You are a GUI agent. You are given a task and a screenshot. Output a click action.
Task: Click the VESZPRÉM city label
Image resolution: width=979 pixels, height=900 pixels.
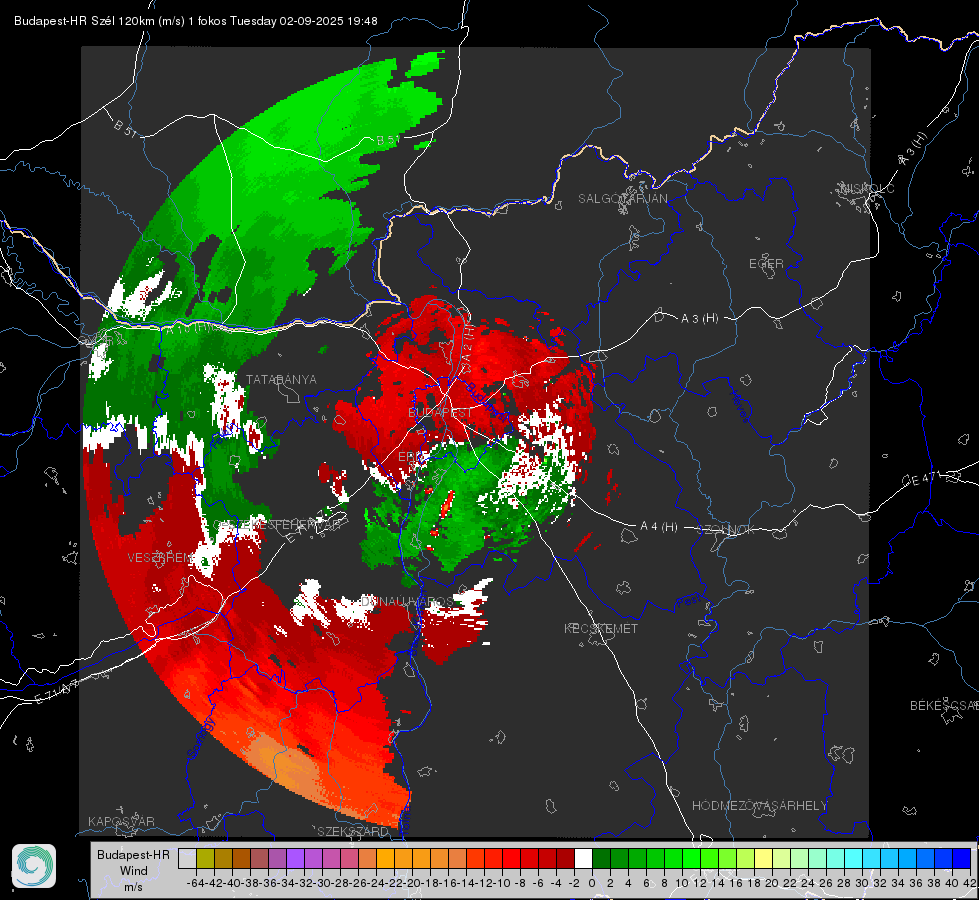tap(159, 557)
